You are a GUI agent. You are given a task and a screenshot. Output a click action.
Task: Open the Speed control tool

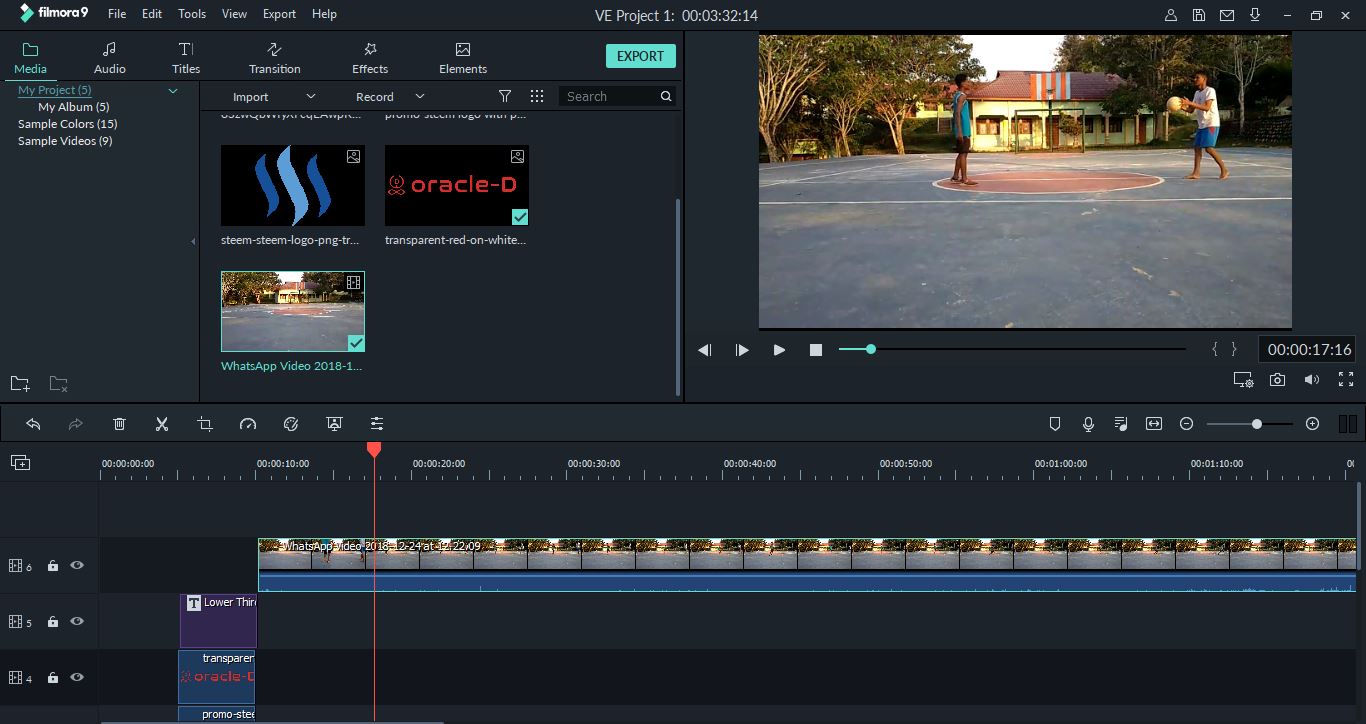pyautogui.click(x=248, y=424)
